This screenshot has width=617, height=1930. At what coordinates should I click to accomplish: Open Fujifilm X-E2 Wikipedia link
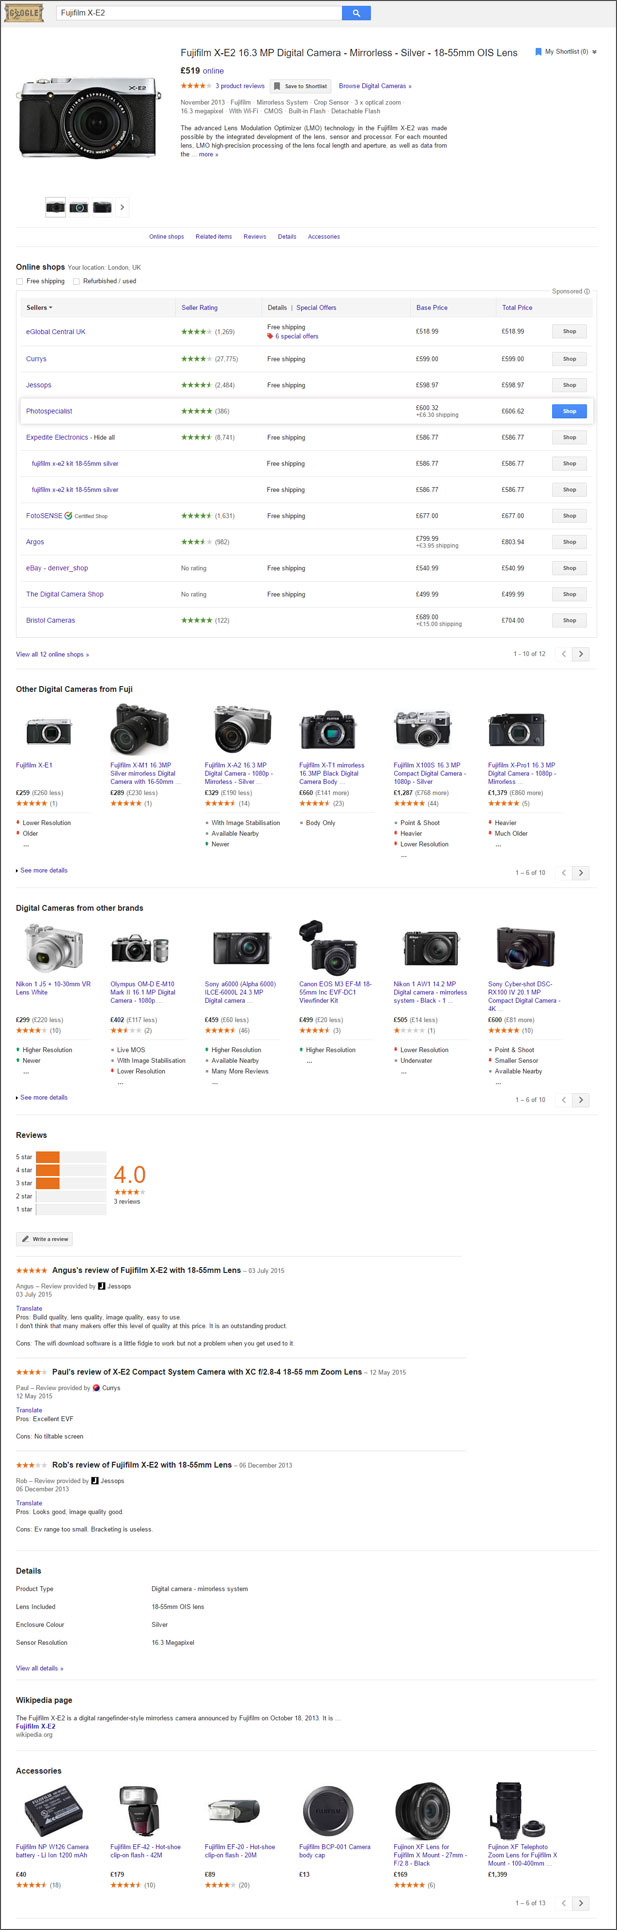(35, 1726)
